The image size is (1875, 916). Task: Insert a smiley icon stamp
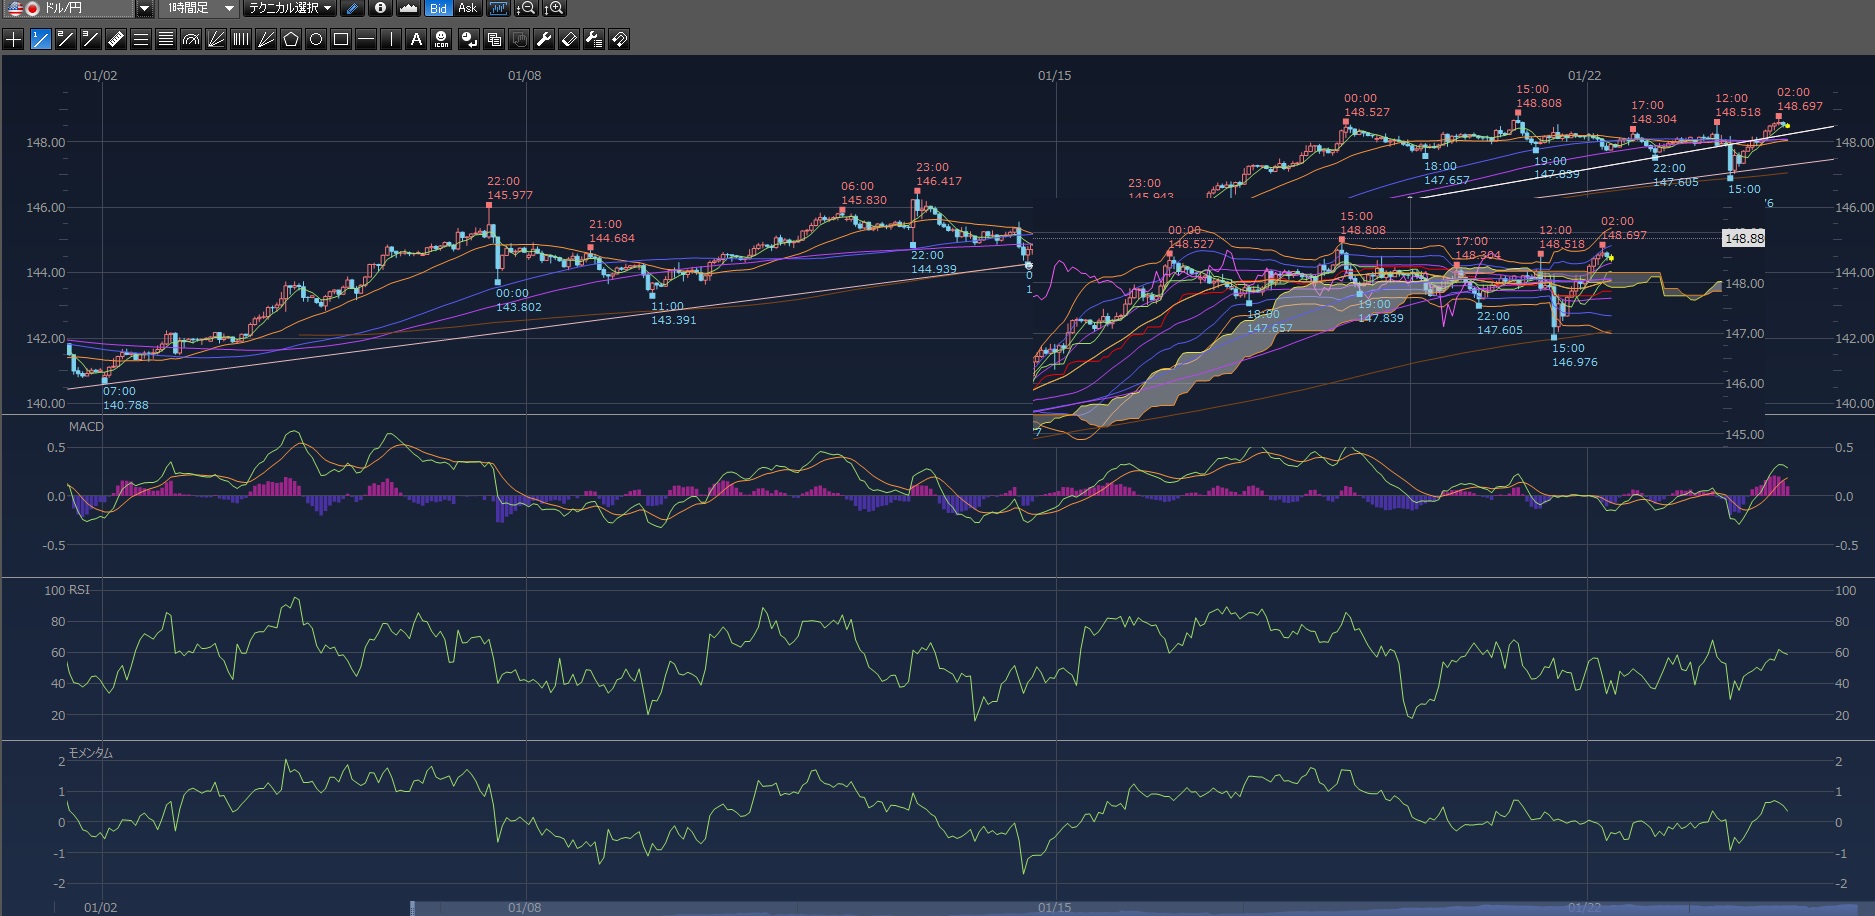442,40
